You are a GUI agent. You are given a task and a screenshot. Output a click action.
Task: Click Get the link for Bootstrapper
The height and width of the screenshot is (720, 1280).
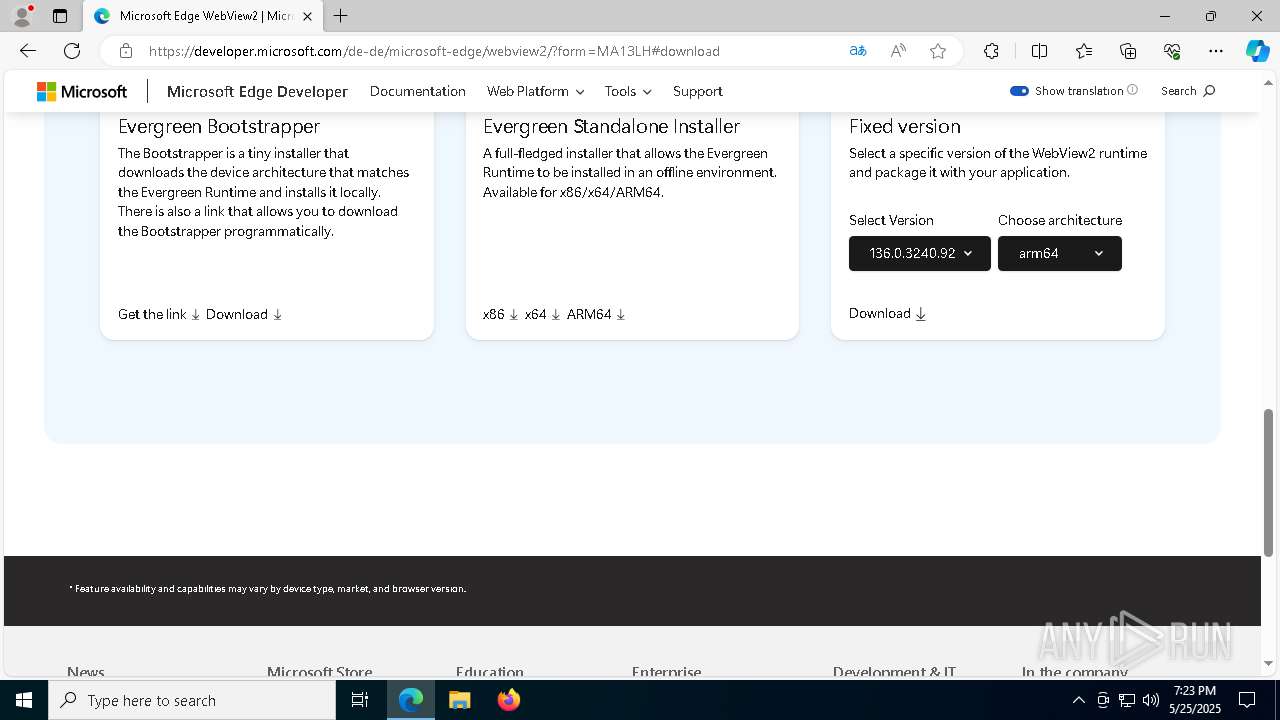159,314
